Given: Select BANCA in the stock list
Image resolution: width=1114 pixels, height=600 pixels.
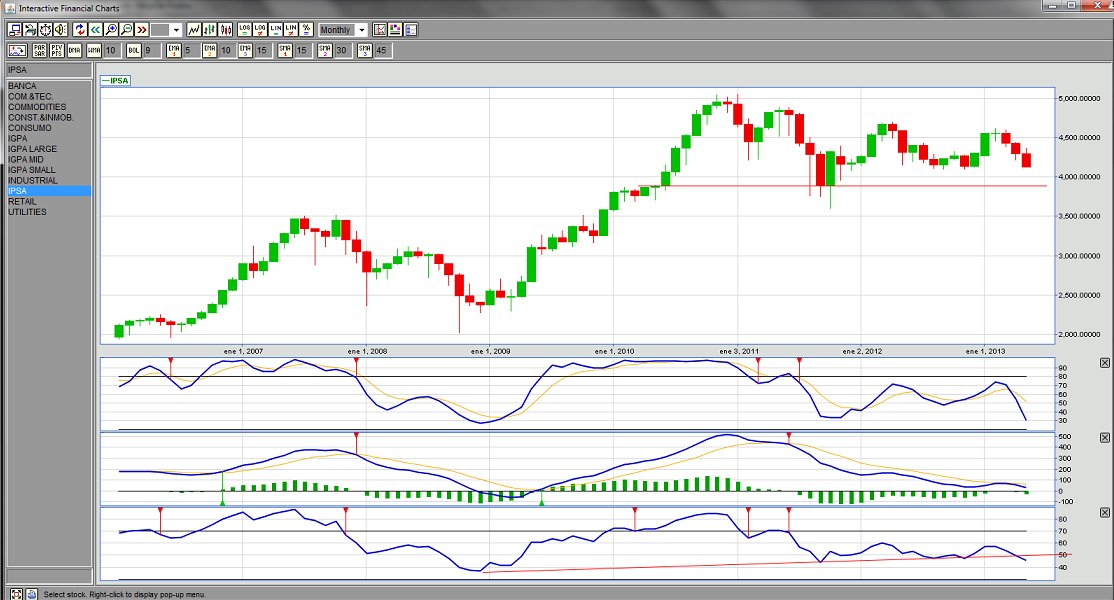Looking at the screenshot, I should 22,86.
